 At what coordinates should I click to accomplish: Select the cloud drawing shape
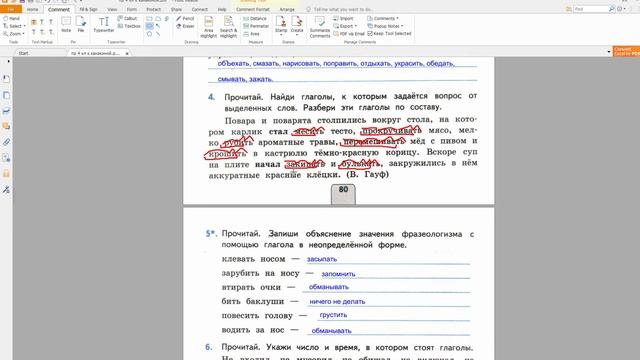(158, 18)
